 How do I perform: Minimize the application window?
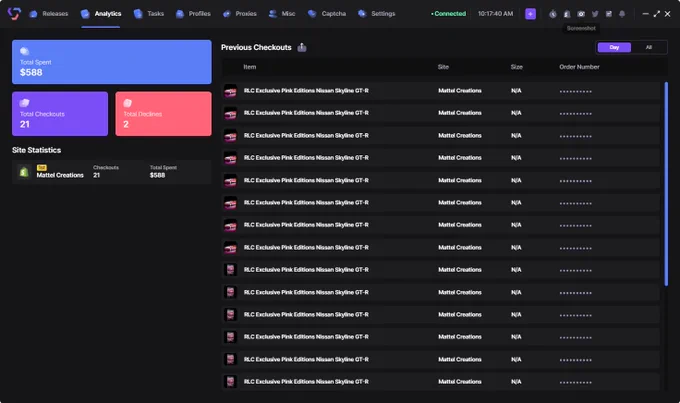tap(645, 14)
